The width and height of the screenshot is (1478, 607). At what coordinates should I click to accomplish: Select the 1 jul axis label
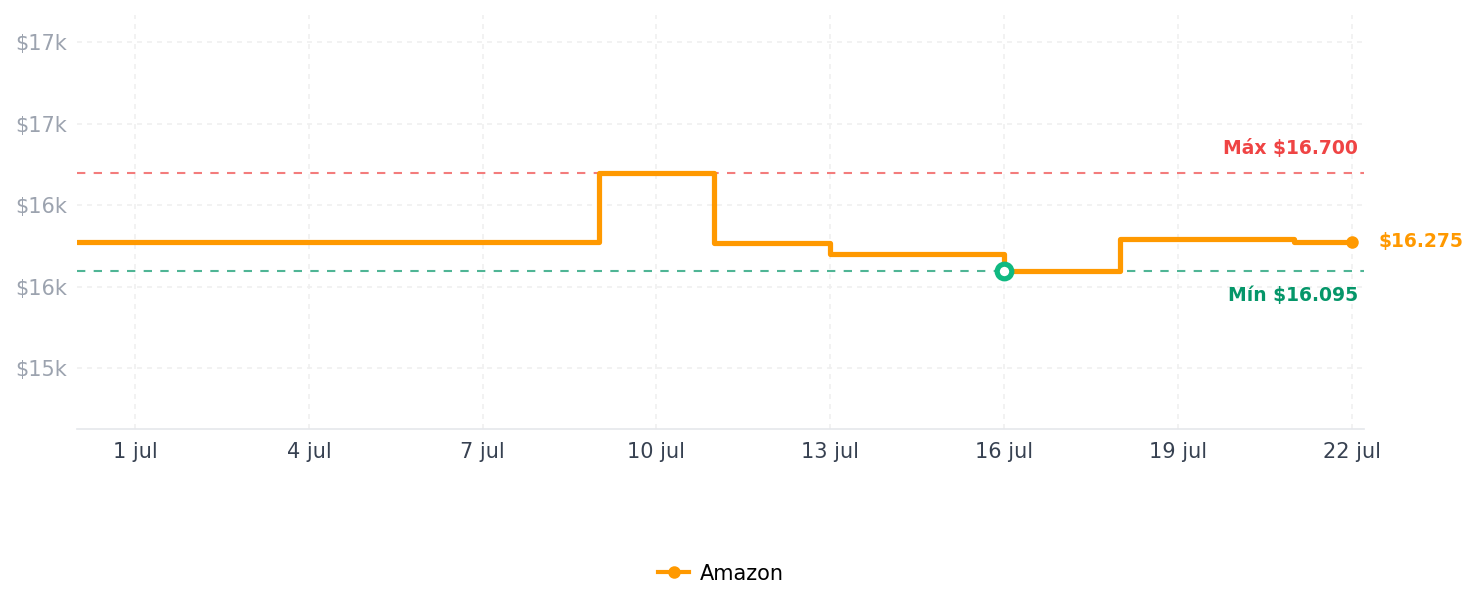point(135,451)
